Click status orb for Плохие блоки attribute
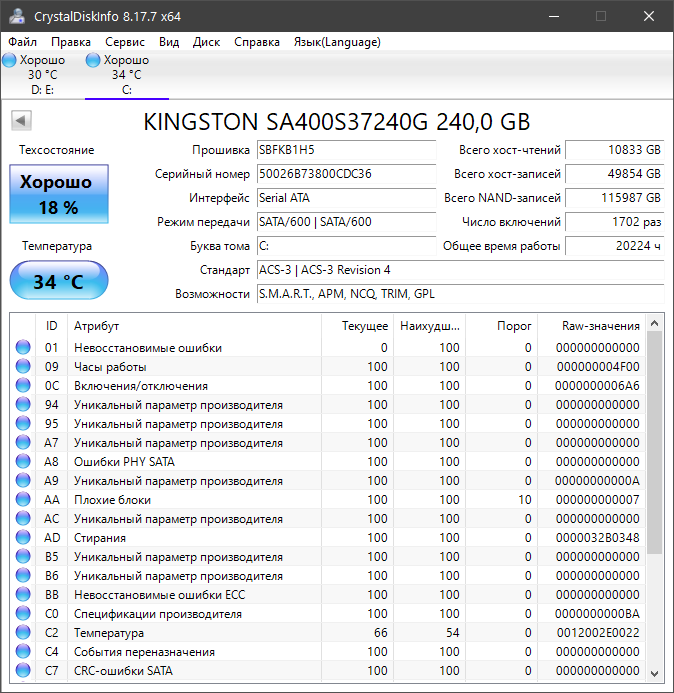The image size is (674, 693). coord(23,500)
